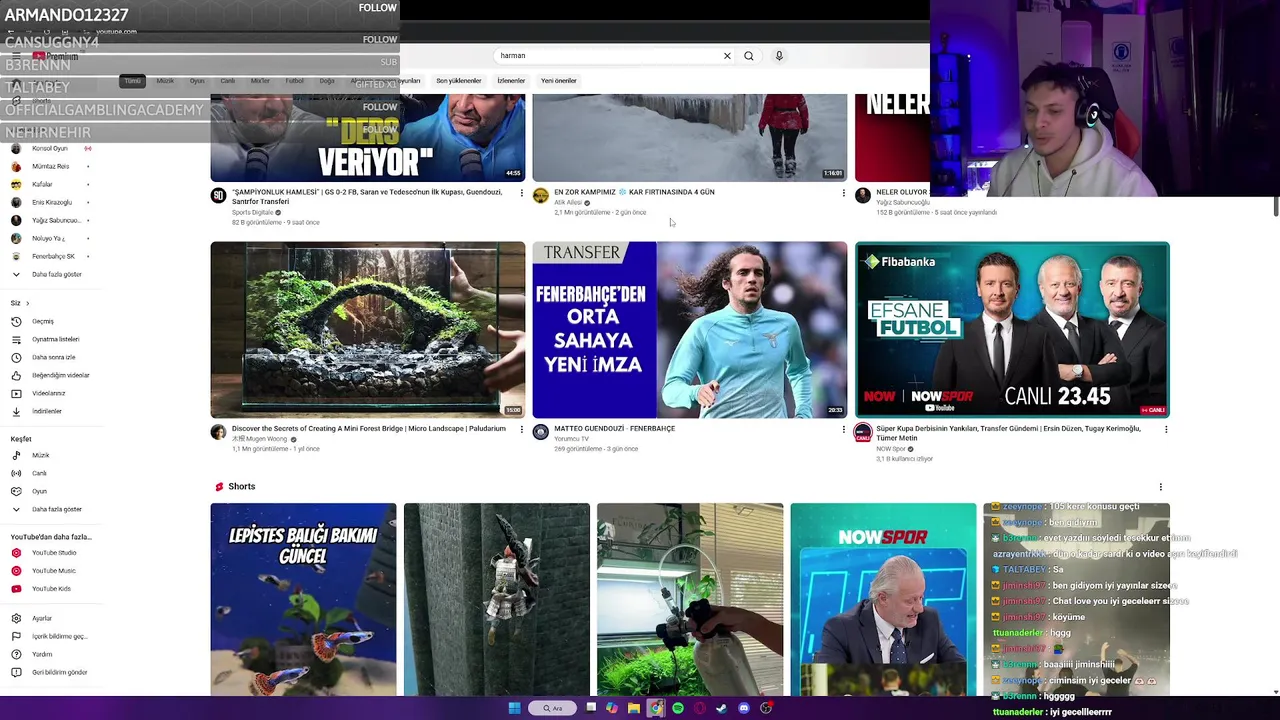This screenshot has width=1280, height=720.
Task: Open Videolarınız in sidebar
Action: [49, 393]
